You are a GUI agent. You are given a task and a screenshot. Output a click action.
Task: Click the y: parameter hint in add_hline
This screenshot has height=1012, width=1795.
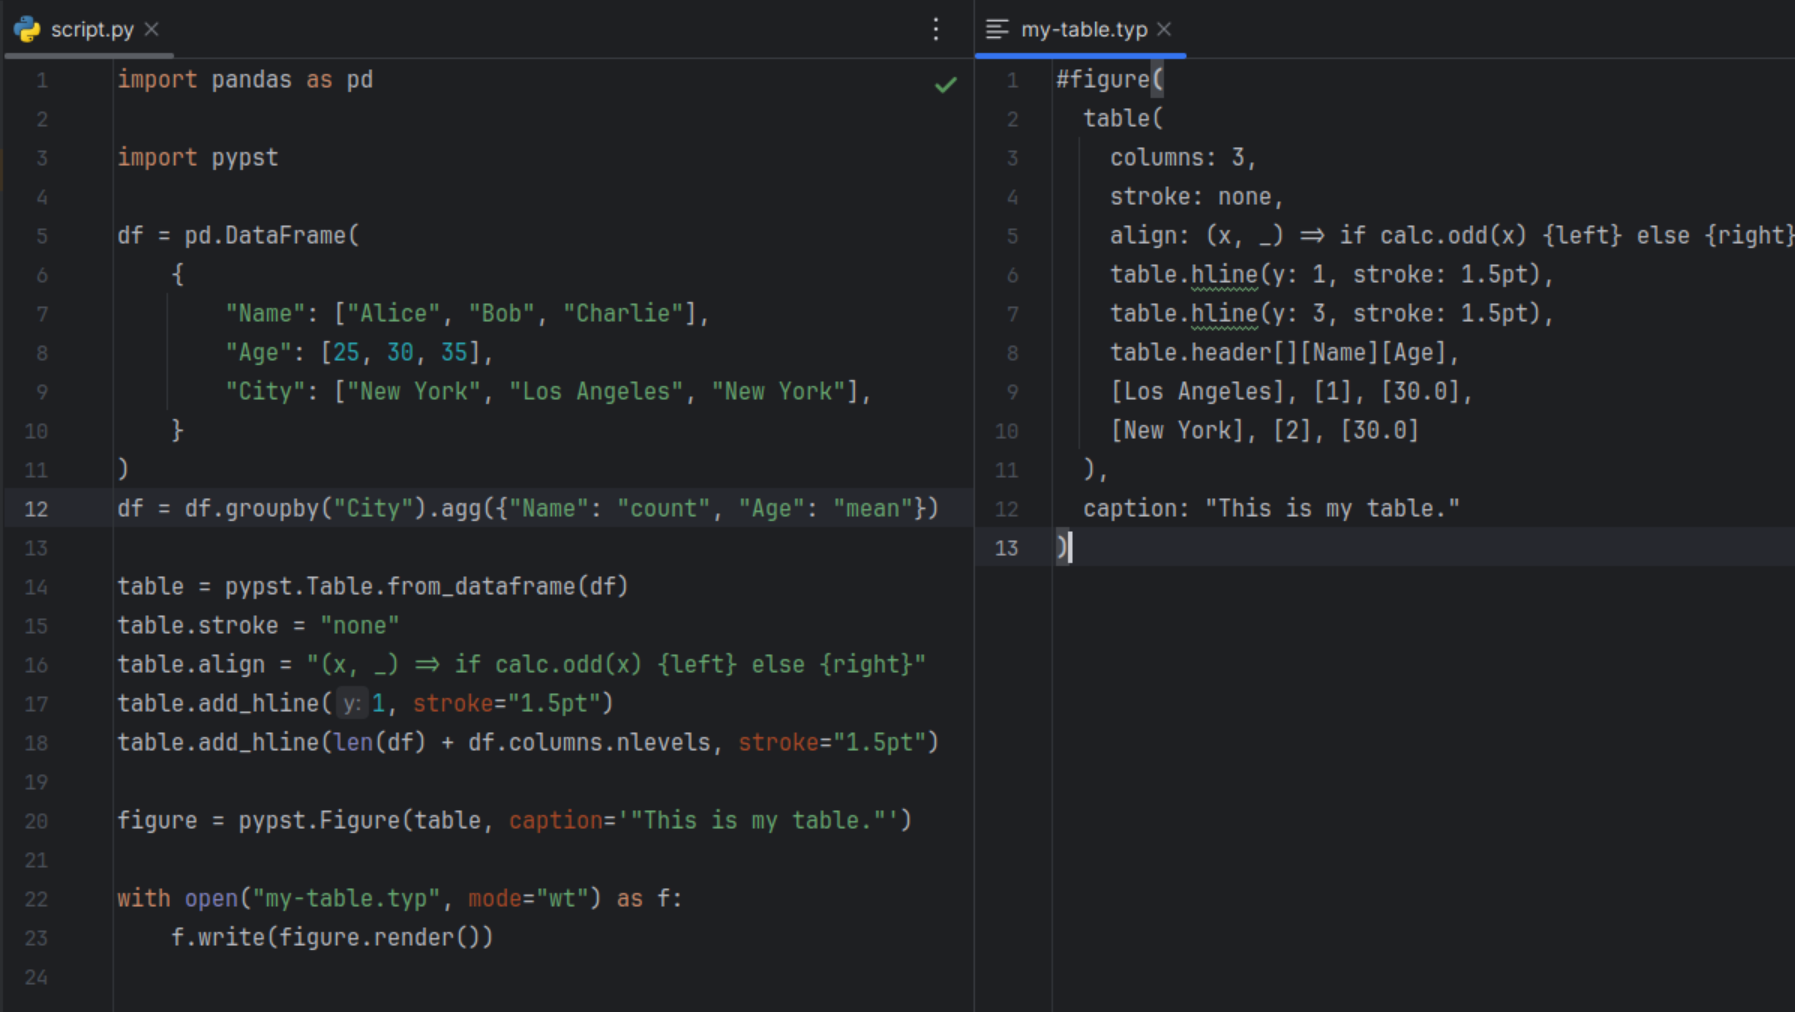click(351, 704)
